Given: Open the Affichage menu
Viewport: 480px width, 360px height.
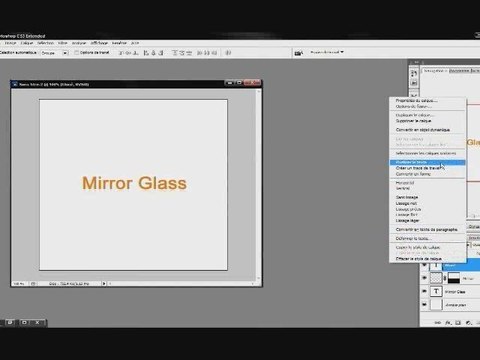Looking at the screenshot, I should click(99, 43).
